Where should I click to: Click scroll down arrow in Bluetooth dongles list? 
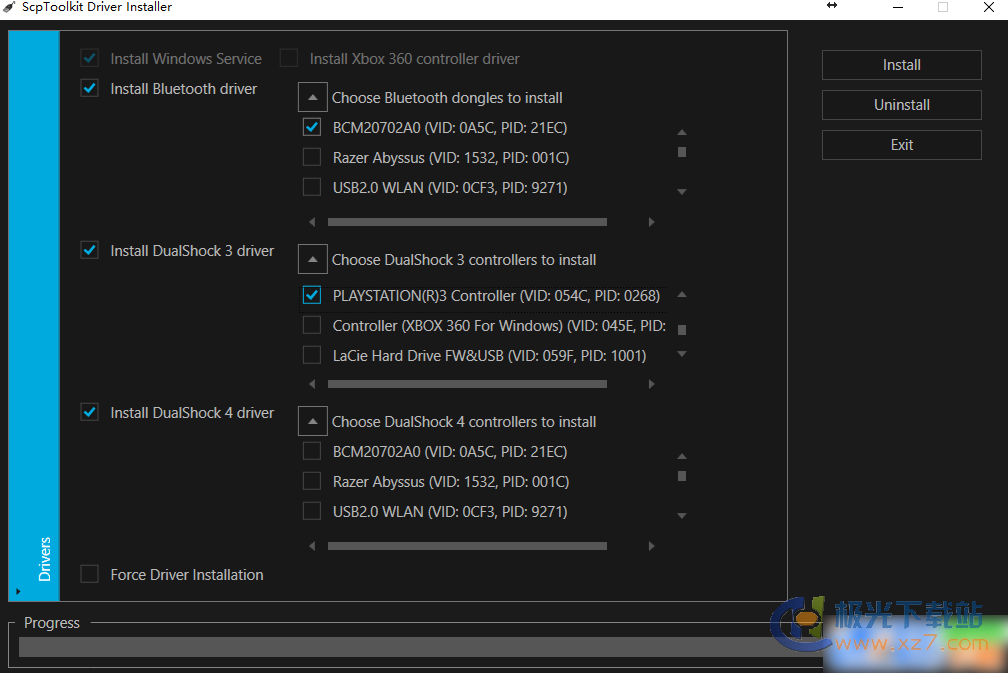click(682, 192)
